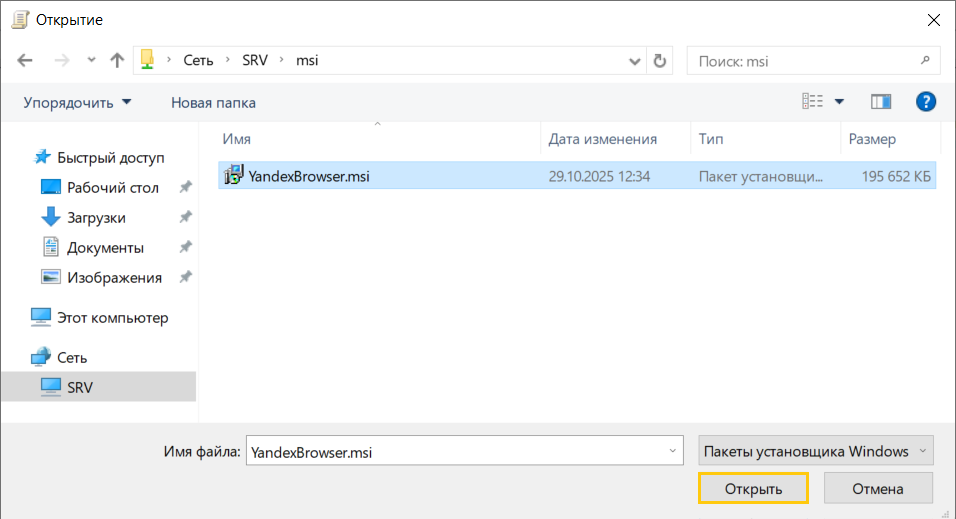Click the pin icon beside Рабочий стол

185,187
